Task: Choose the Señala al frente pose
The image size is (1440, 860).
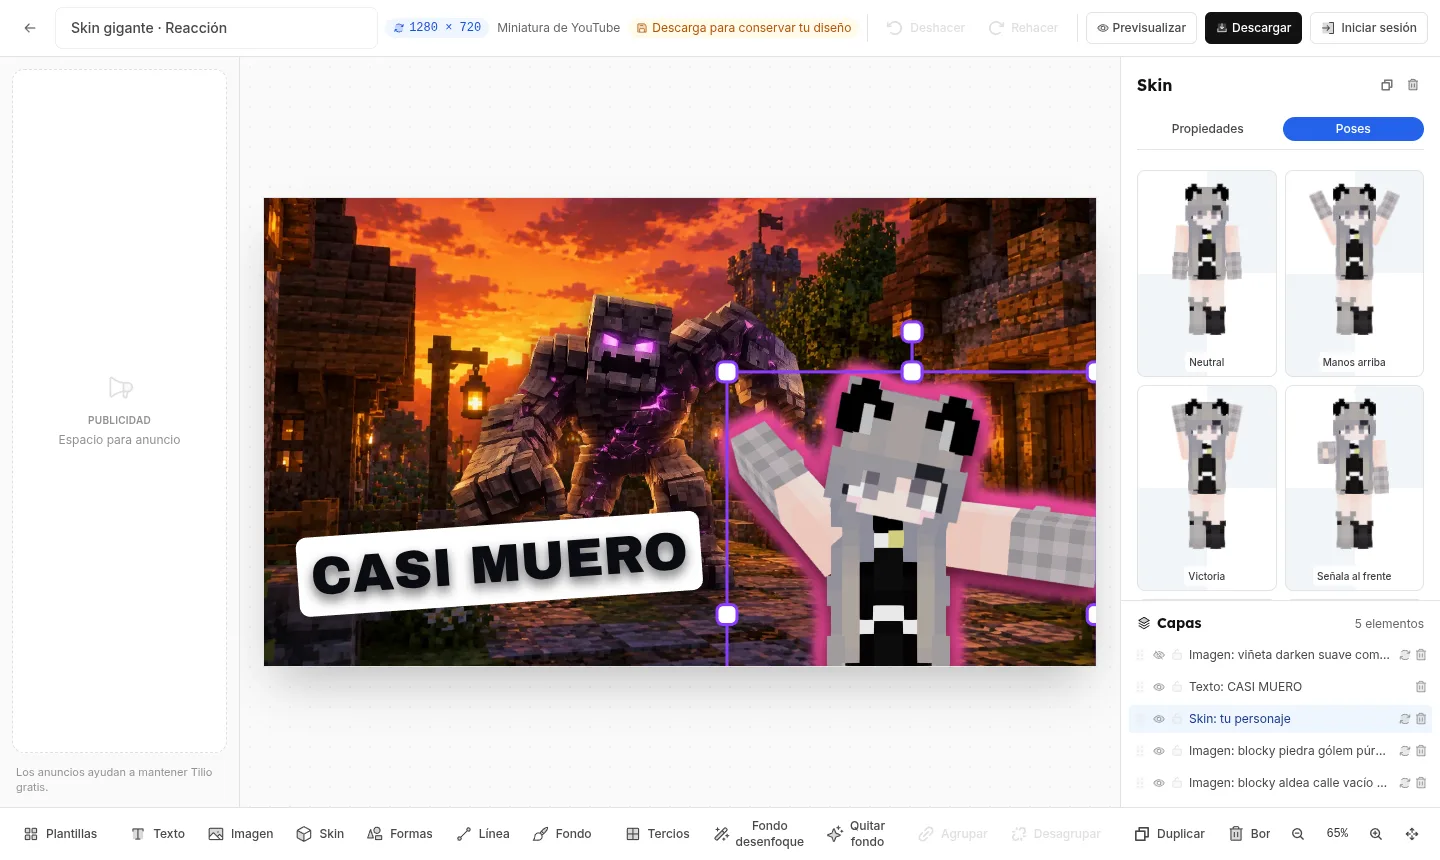Action: click(x=1354, y=488)
